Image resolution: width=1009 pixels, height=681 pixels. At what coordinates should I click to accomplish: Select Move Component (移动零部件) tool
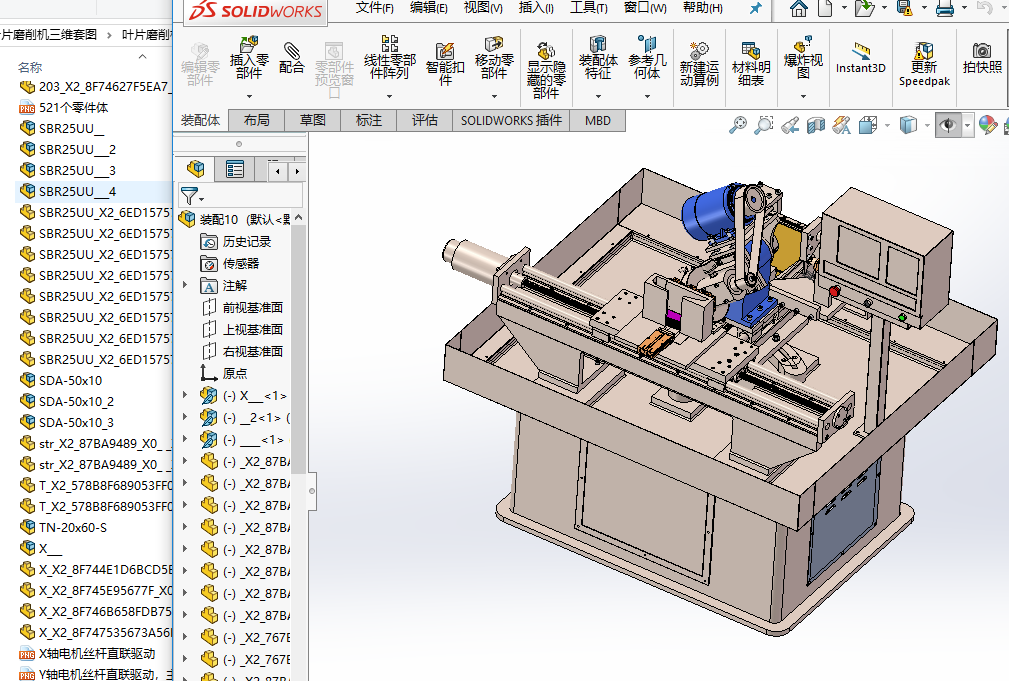(494, 58)
